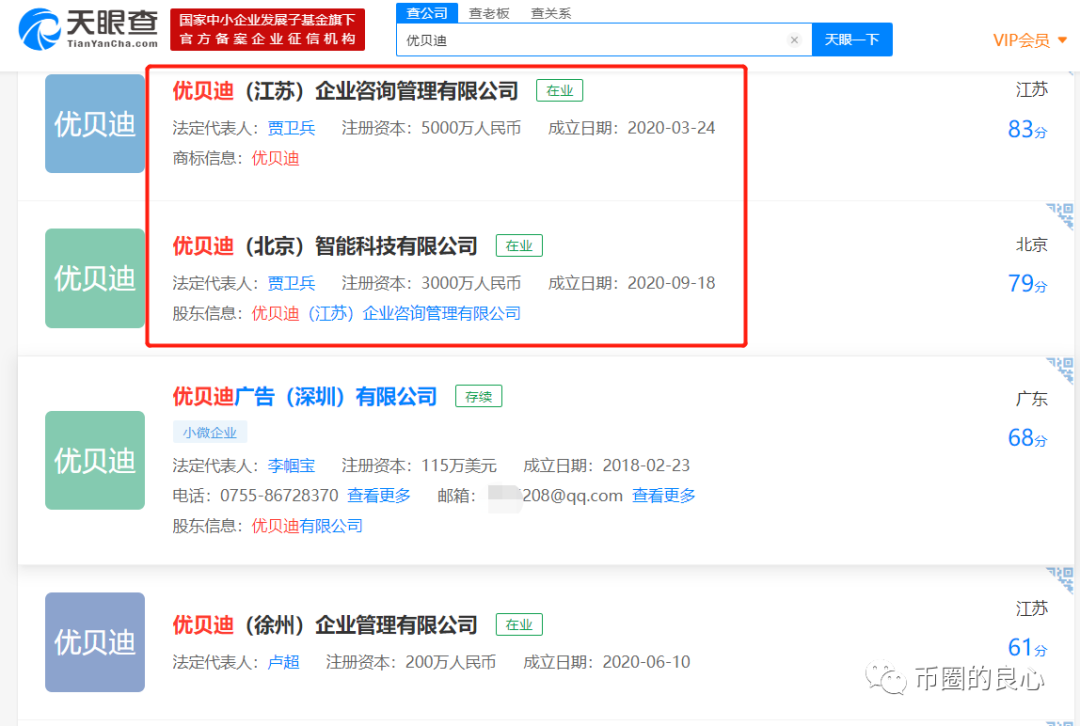This screenshot has height=726, width=1080.
Task: Open legal representative 贾卫兵 in the 北京 company row
Action: 291,283
